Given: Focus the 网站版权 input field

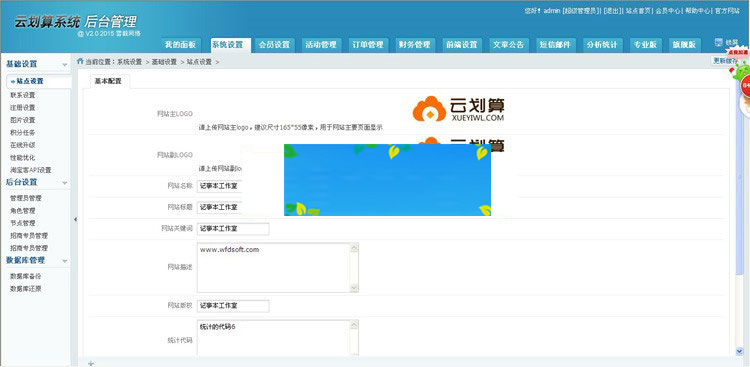Looking at the screenshot, I should [233, 306].
